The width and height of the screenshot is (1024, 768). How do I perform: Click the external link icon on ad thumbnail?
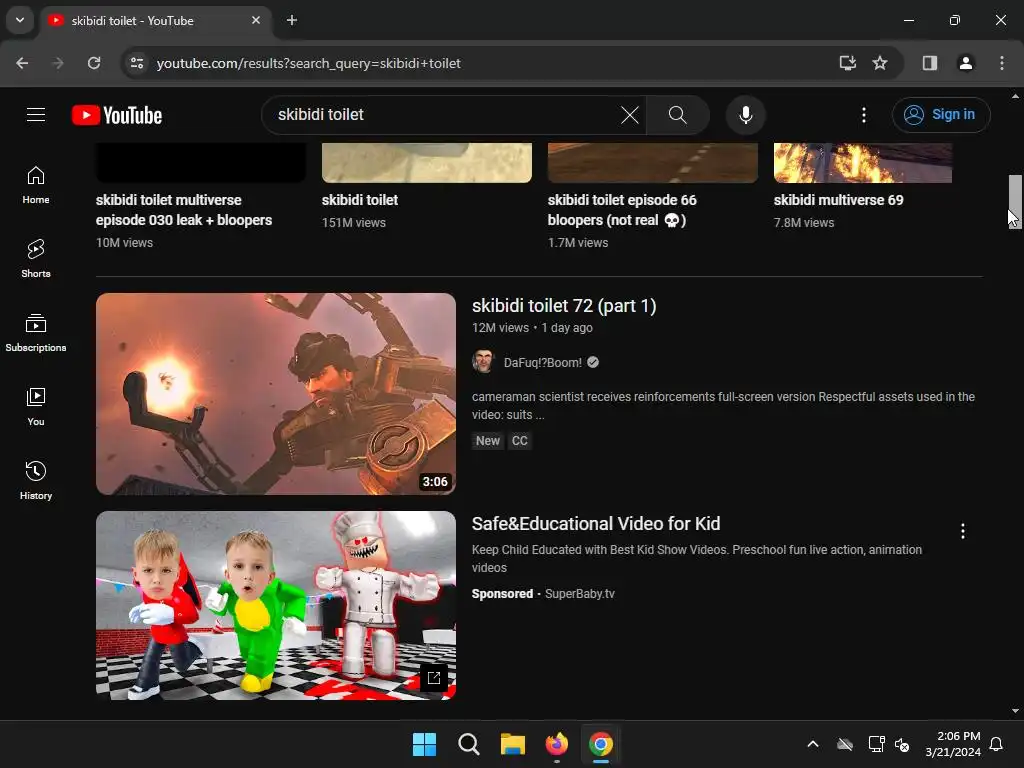[x=434, y=677]
